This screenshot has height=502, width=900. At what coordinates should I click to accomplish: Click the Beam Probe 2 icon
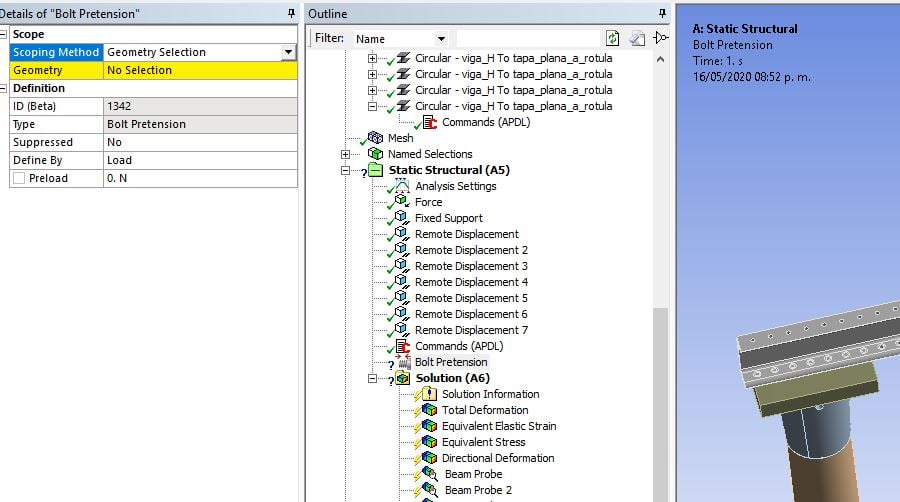tap(430, 489)
